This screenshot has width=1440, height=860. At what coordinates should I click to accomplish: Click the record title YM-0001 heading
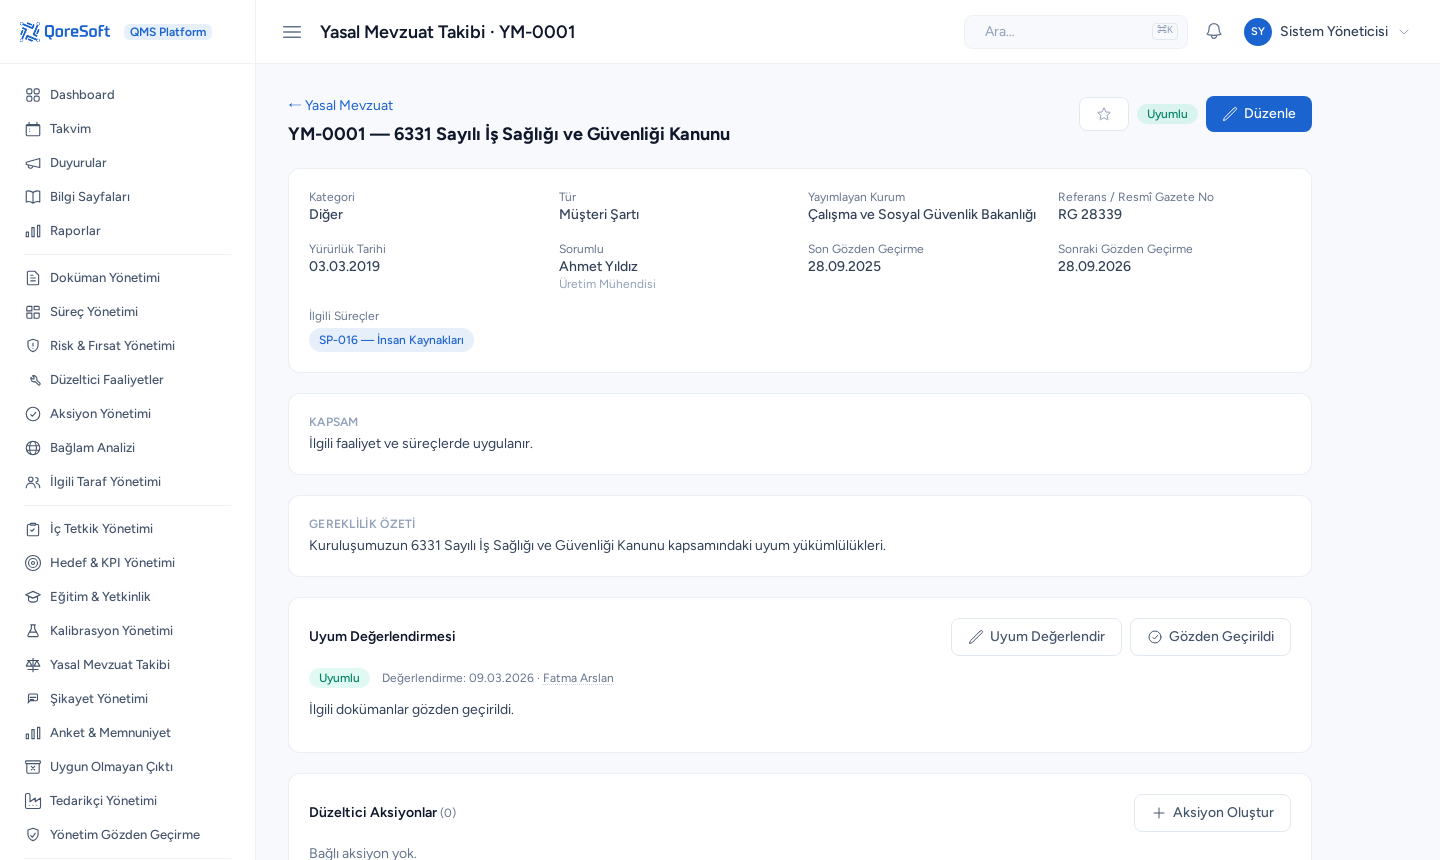[x=509, y=134]
